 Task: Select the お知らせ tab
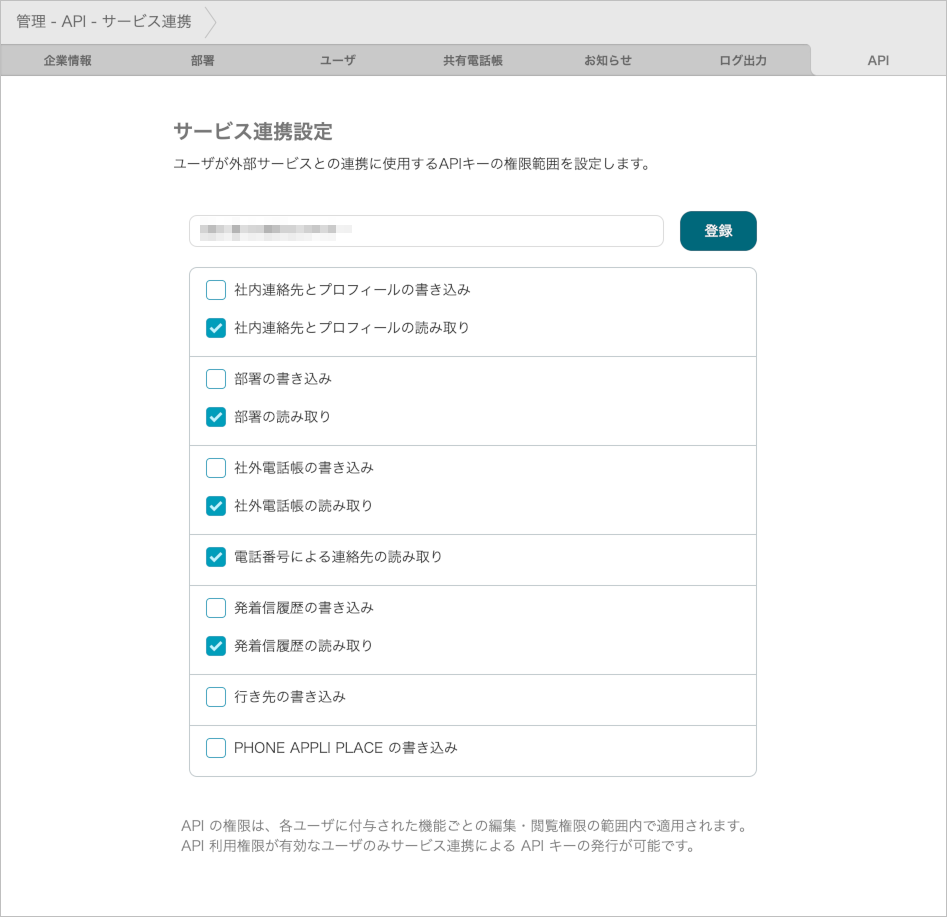(x=608, y=60)
